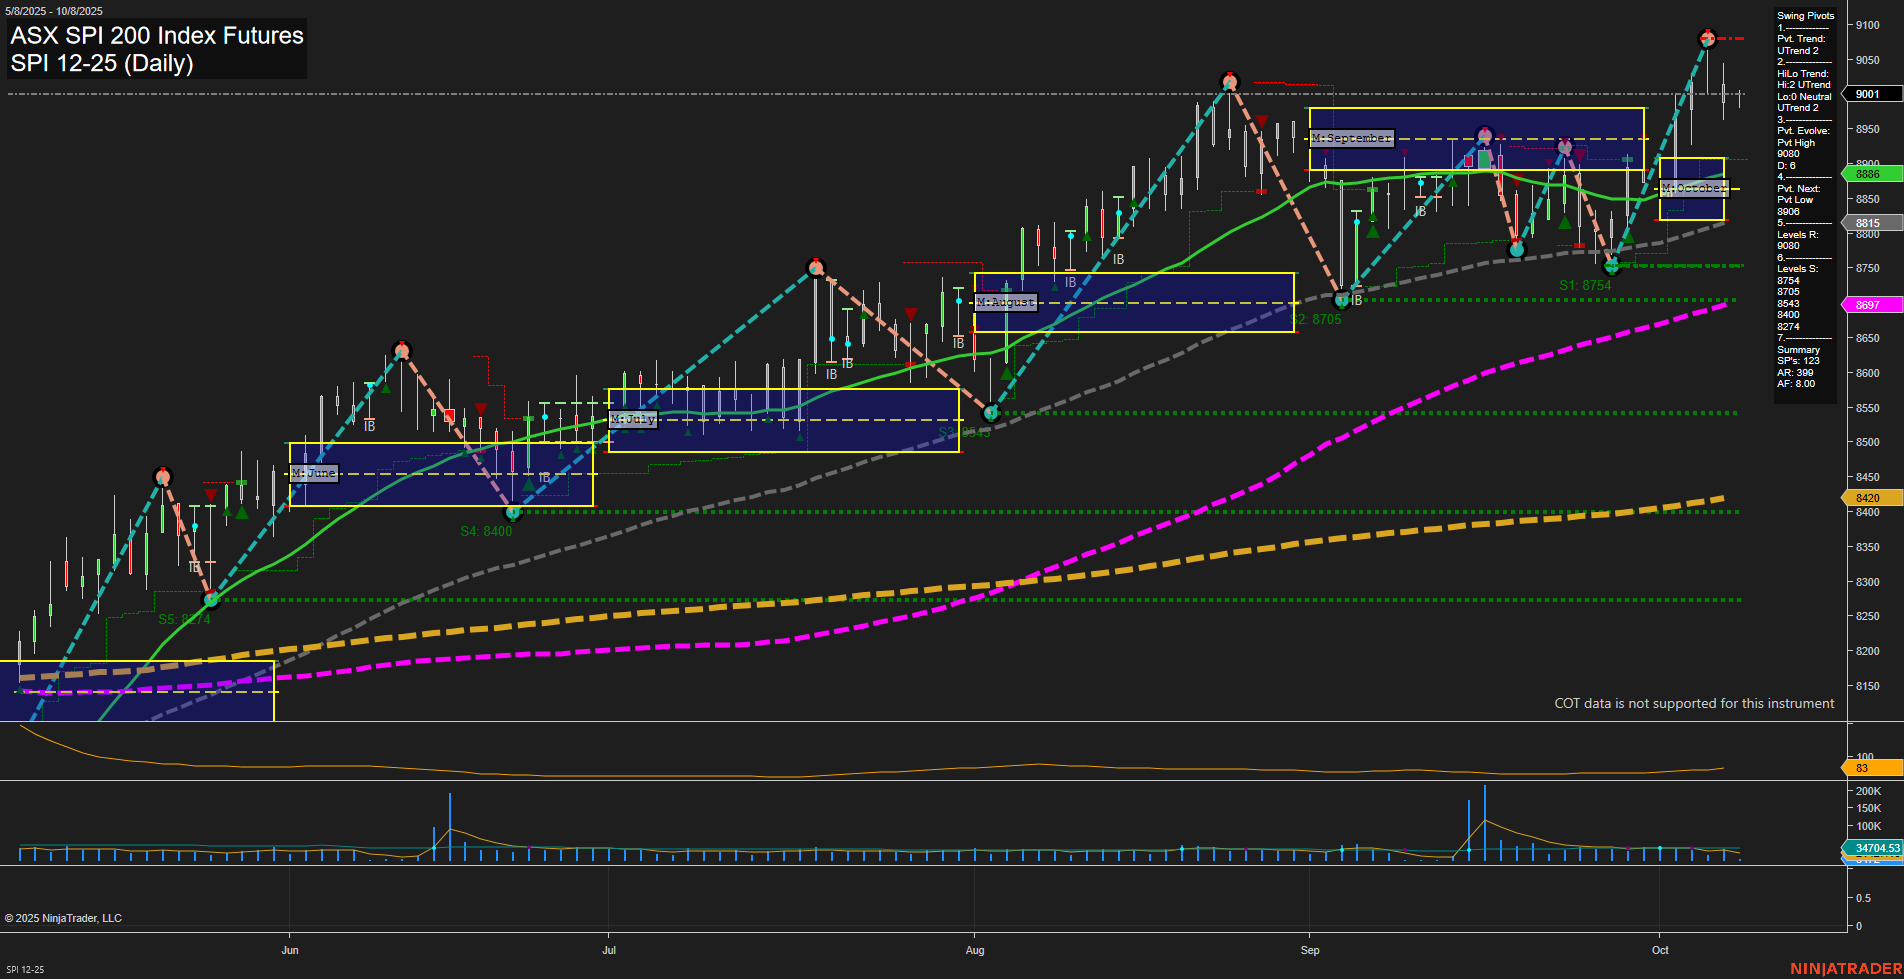Click the Swing Pivots panel header text
This screenshot has width=1904, height=979.
[x=1806, y=16]
